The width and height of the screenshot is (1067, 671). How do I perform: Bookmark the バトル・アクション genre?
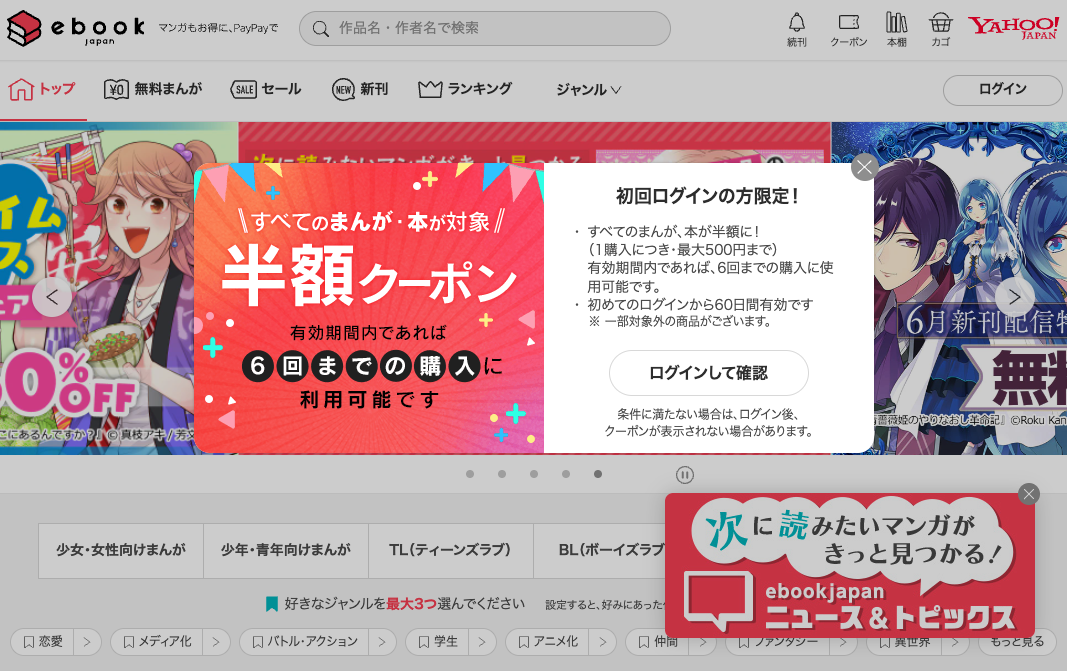point(304,642)
